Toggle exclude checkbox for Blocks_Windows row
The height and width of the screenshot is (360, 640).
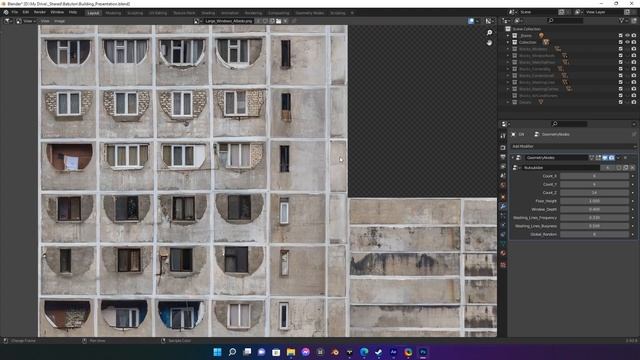click(620, 49)
